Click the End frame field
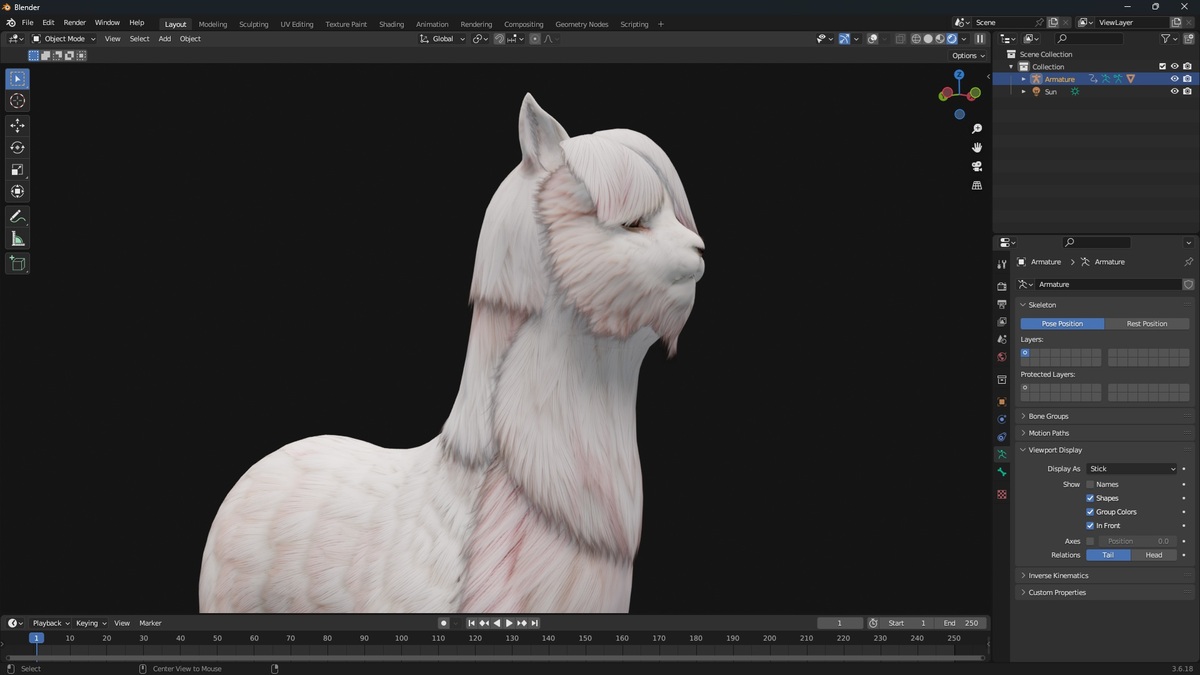The height and width of the screenshot is (675, 1200). (961, 623)
